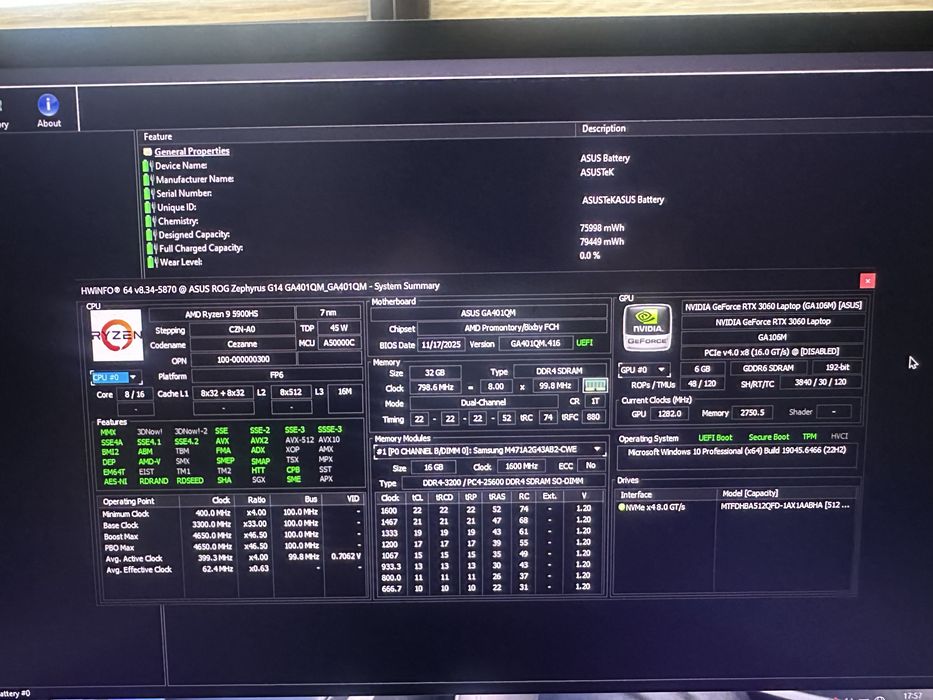
Task: Close the System Summary window
Action: pyautogui.click(x=868, y=280)
